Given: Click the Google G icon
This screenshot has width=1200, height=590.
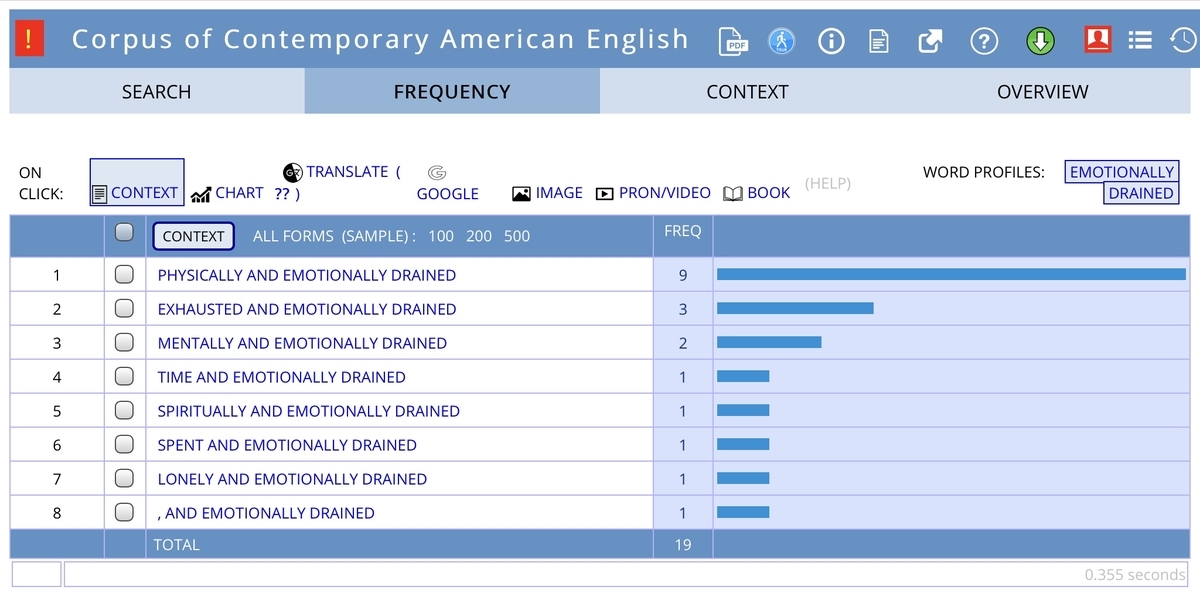Looking at the screenshot, I should click(437, 172).
